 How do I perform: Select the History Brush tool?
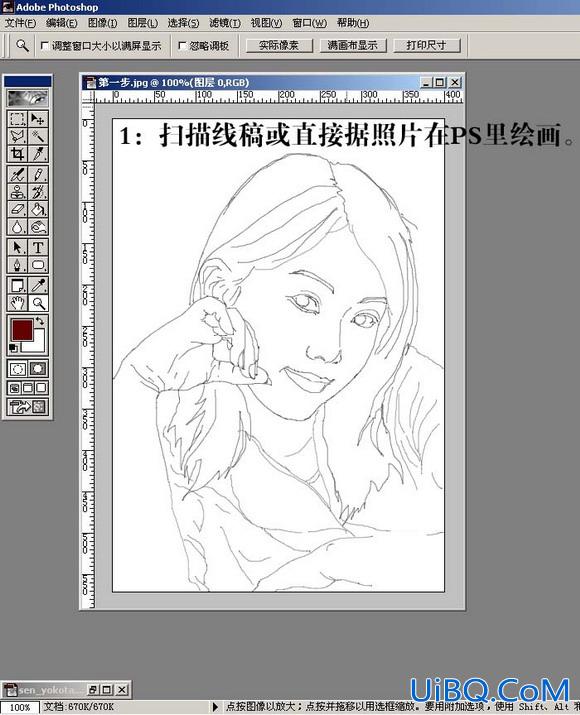[x=38, y=192]
